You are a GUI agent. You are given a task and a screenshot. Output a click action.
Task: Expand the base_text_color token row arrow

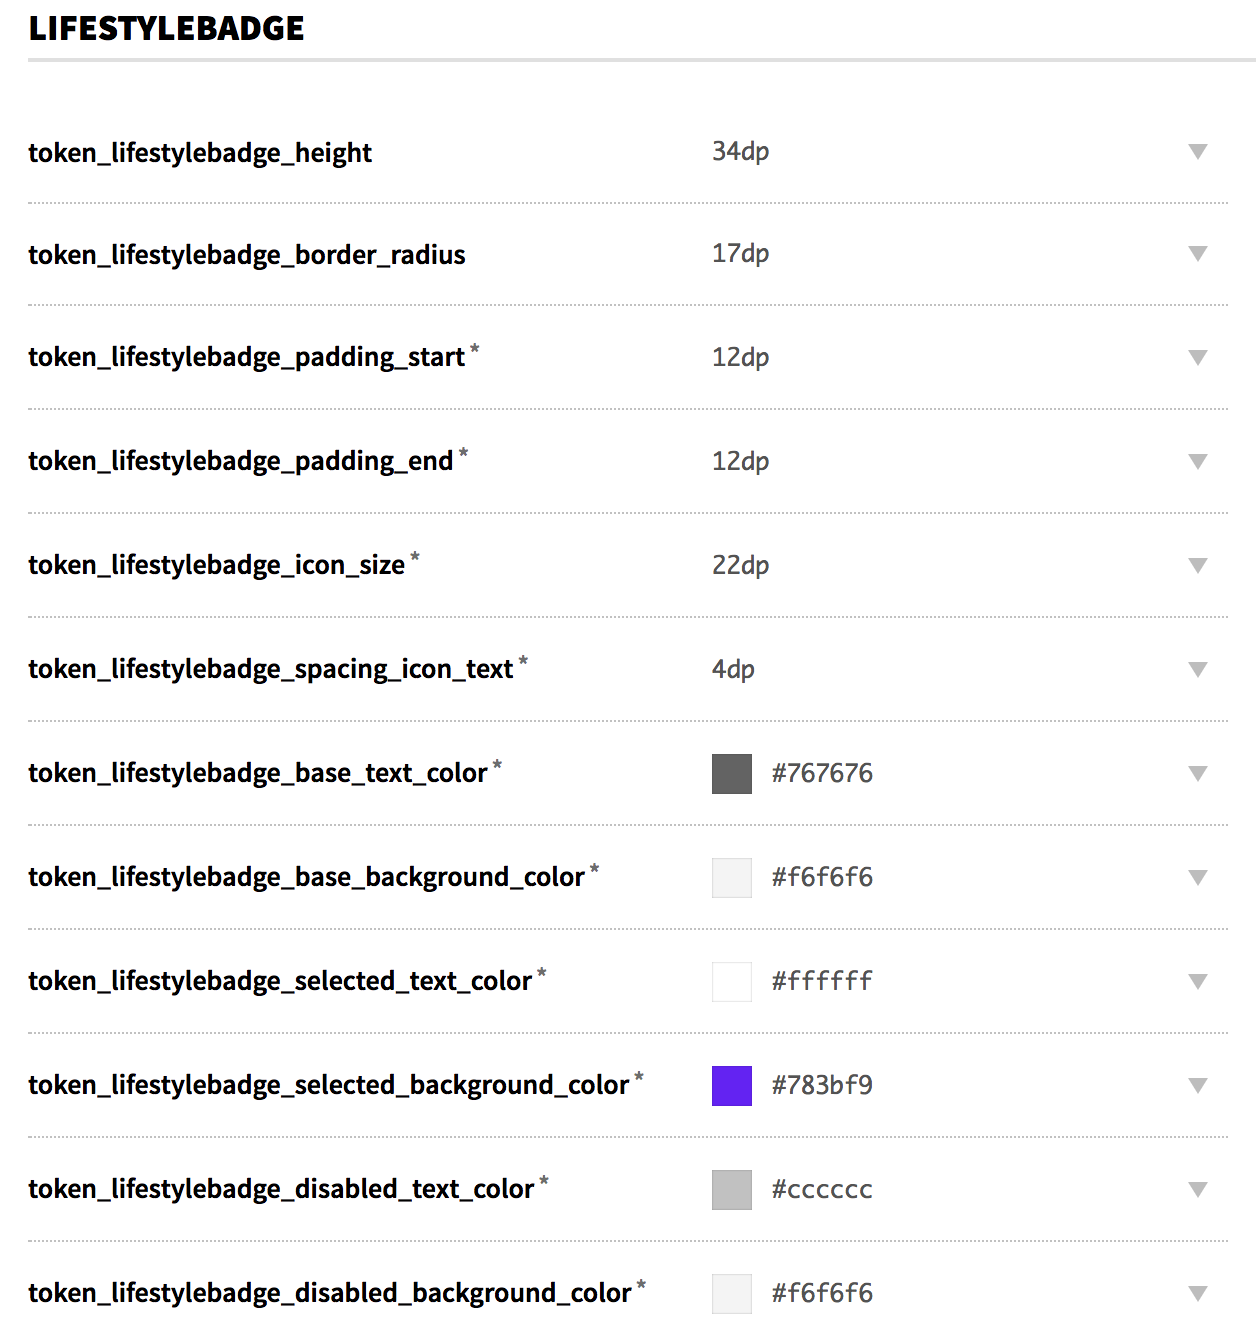[1197, 774]
